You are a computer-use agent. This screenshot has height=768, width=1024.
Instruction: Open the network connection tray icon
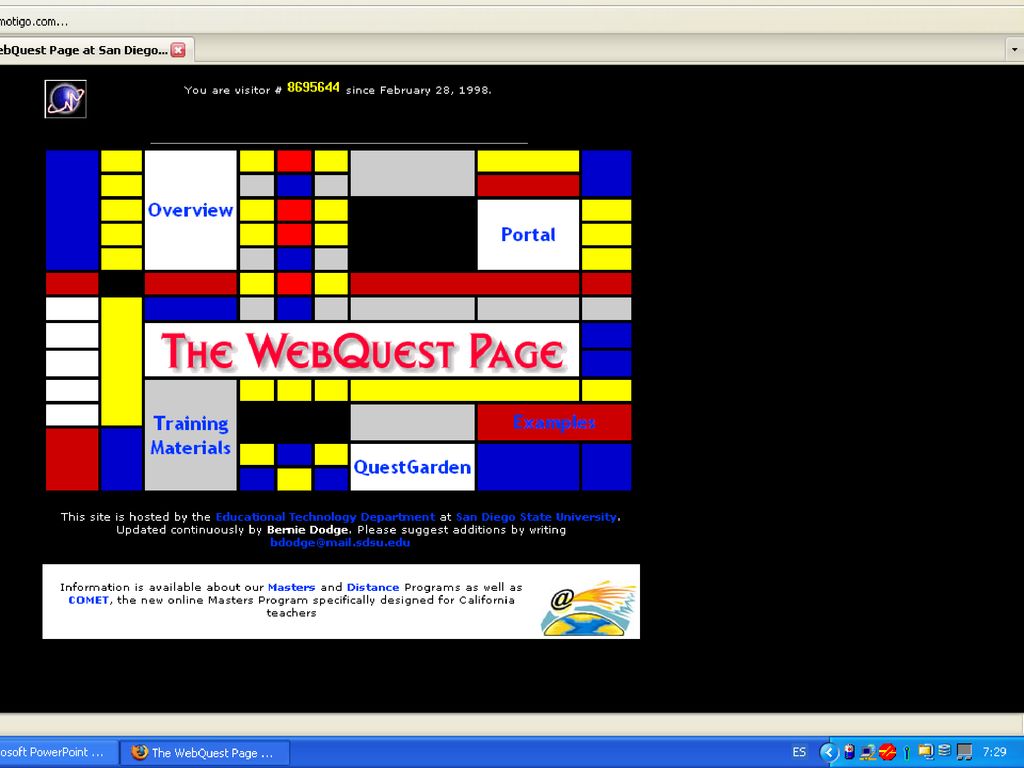(x=868, y=752)
